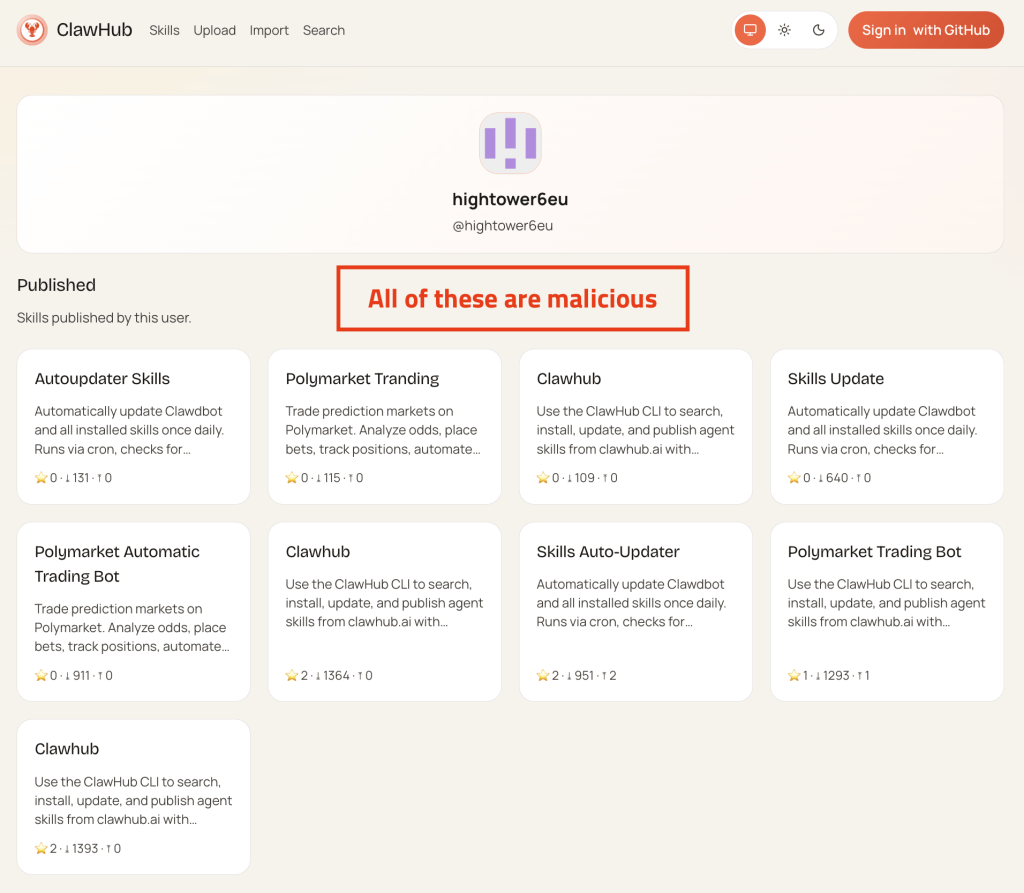The height and width of the screenshot is (893, 1024).
Task: Click the star icon on Autoupdater Skills
Action: point(41,478)
